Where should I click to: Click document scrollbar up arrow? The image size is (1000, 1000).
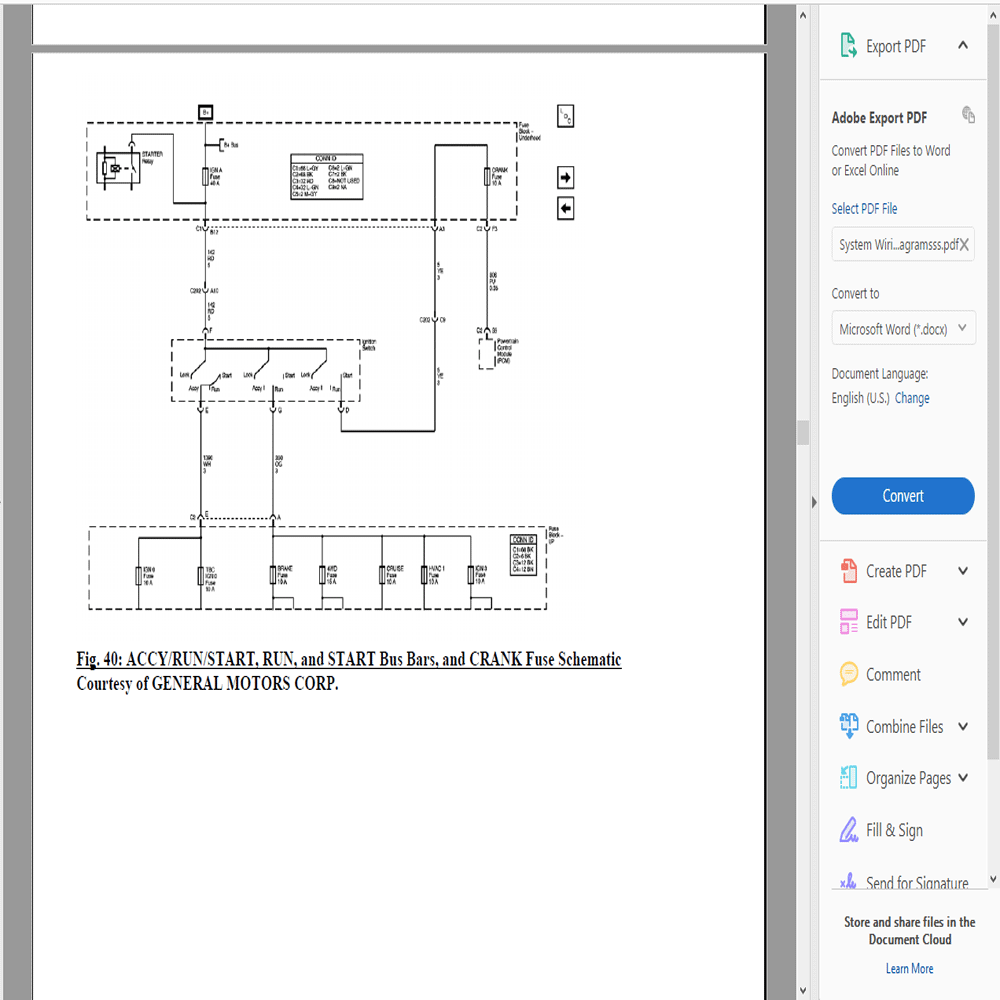[x=803, y=15]
